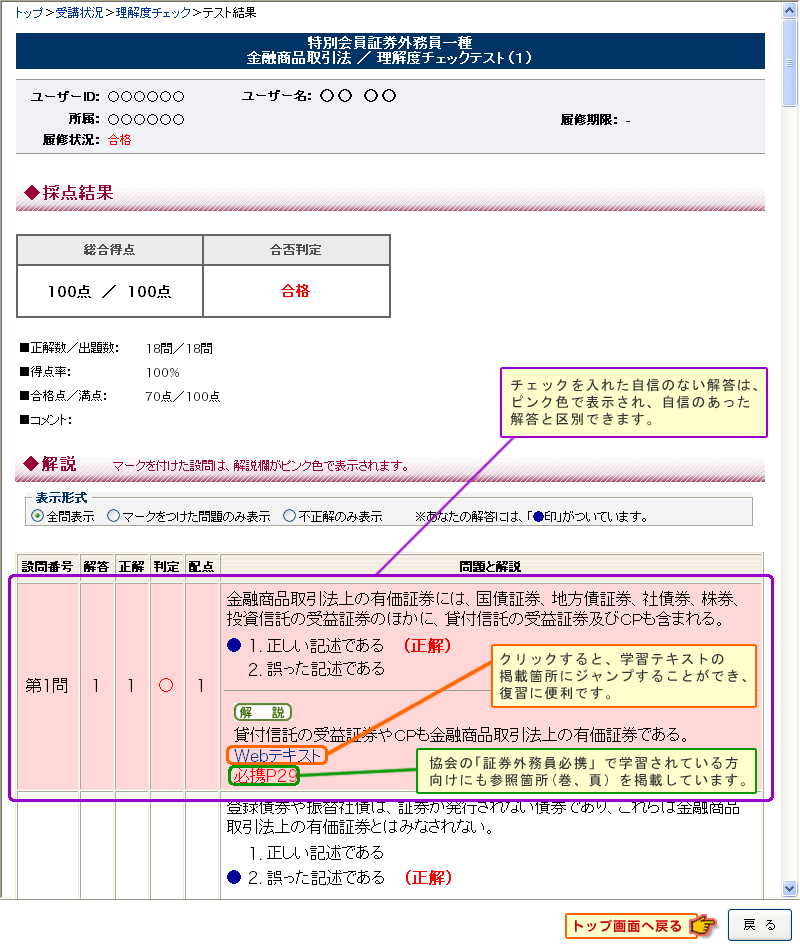Select the マークをつけた問題のみ表示 radio option

click(x=114, y=517)
